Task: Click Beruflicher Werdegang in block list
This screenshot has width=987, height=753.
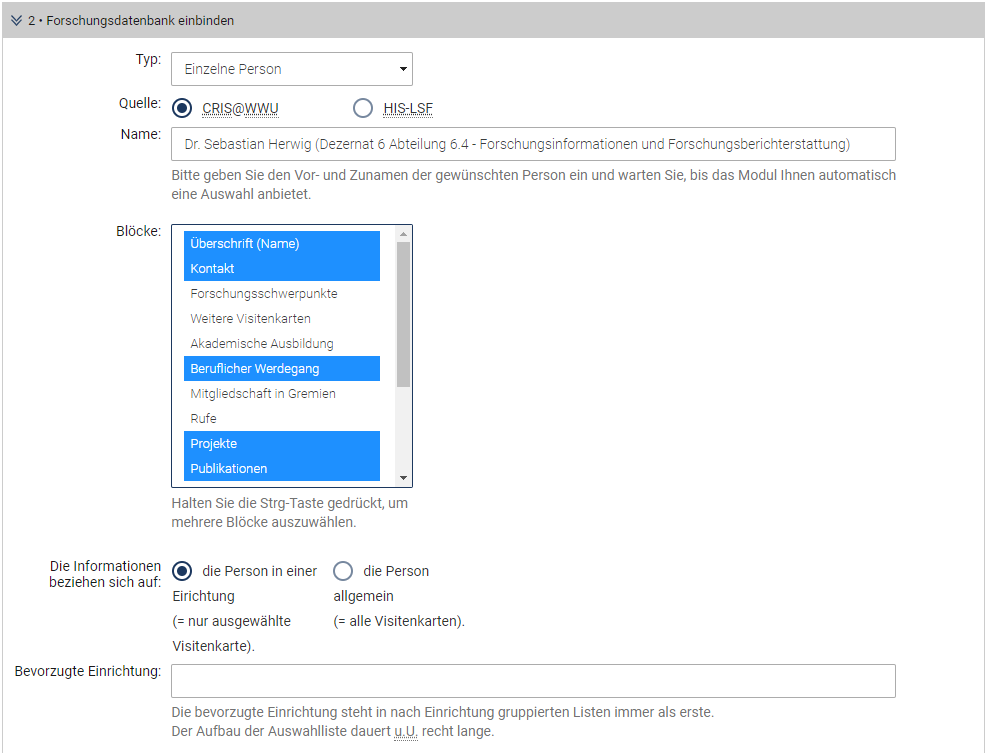Action: click(x=282, y=369)
